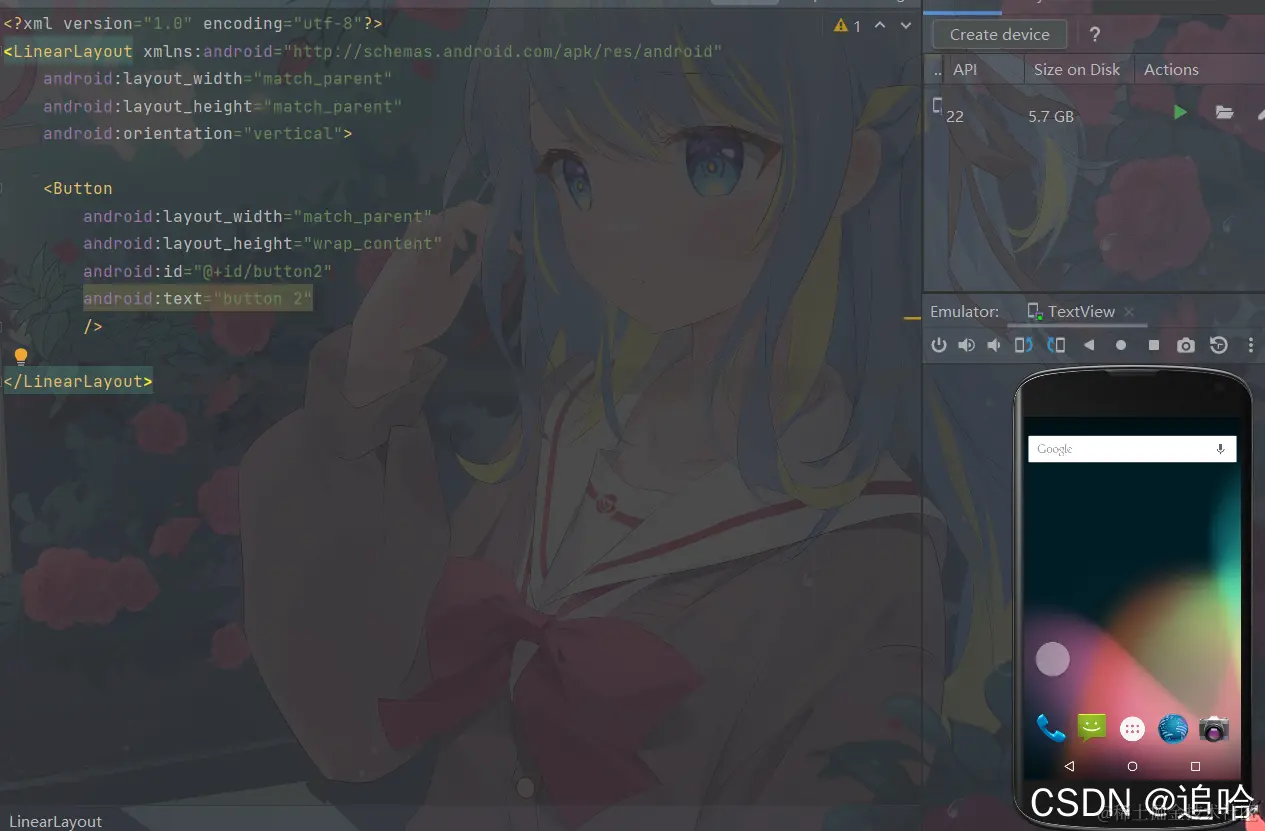This screenshot has width=1265, height=831.
Task: Select the LinearLayout breadcrumb in status bar
Action: pyautogui.click(x=55, y=820)
